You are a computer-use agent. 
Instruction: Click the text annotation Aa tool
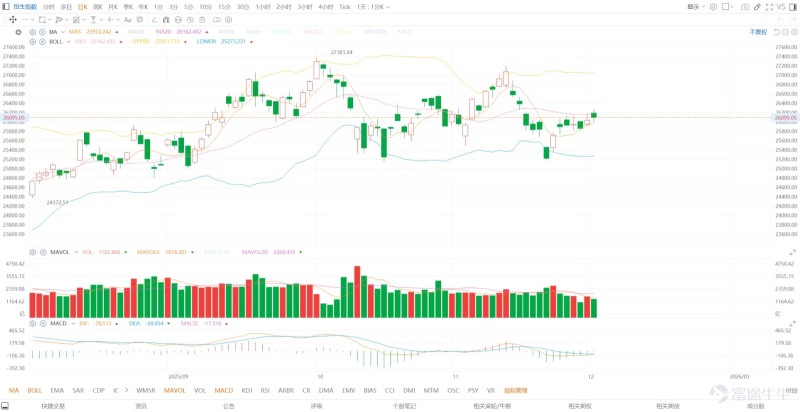(x=128, y=19)
